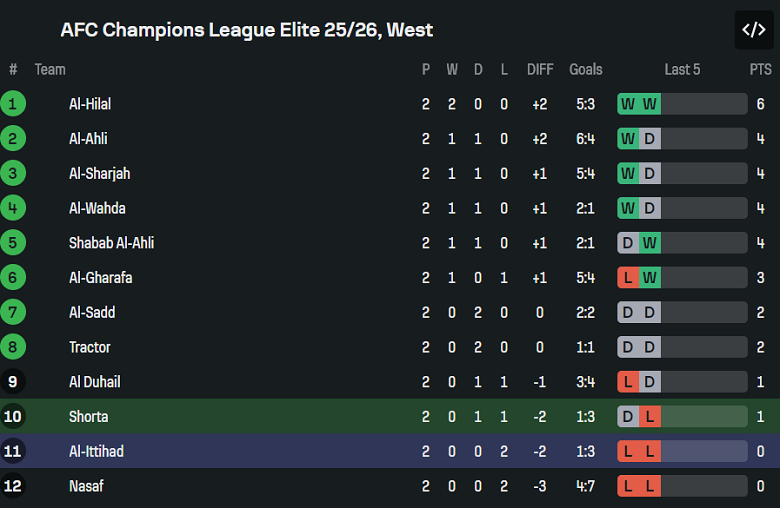The height and width of the screenshot is (508, 780).
Task: Click the Last 5 column header
Action: point(682,69)
